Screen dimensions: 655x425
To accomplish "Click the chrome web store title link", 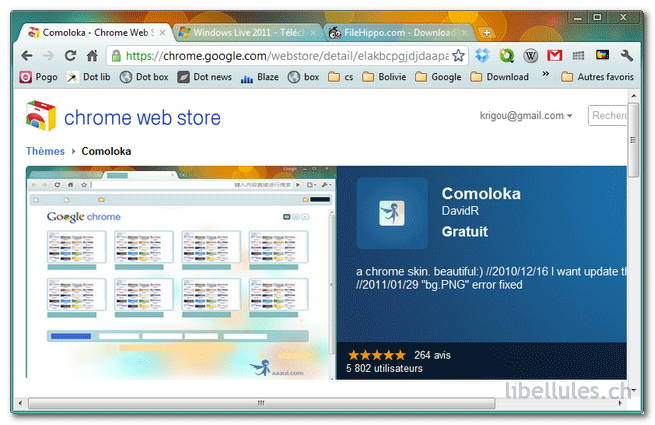I will (x=142, y=118).
